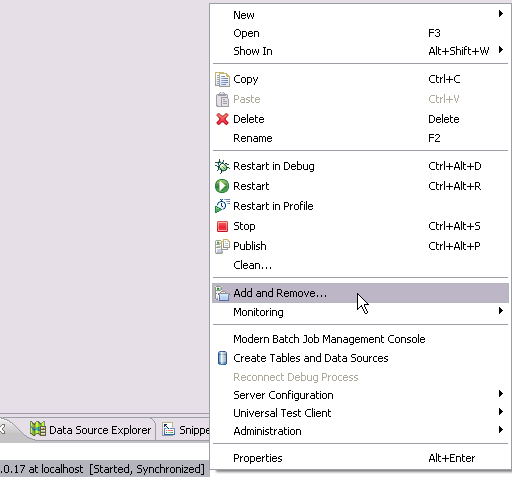Click the Publish icon

coord(222,246)
